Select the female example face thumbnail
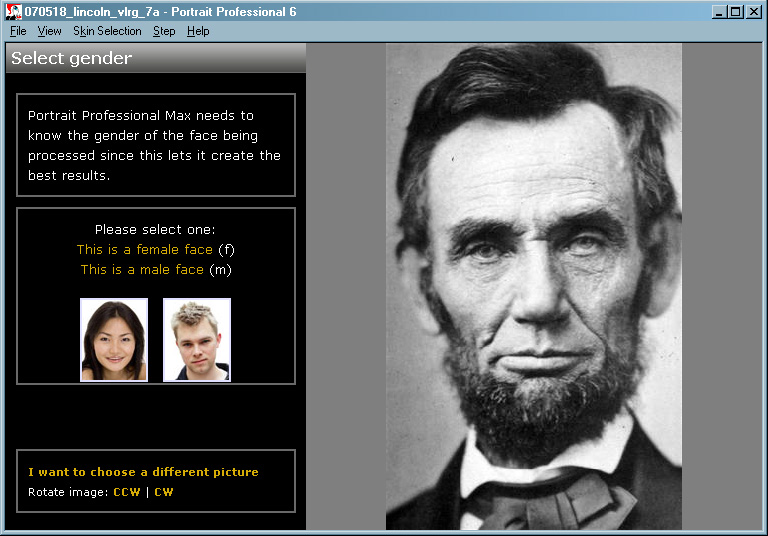Image resolution: width=768 pixels, height=536 pixels. tap(114, 340)
